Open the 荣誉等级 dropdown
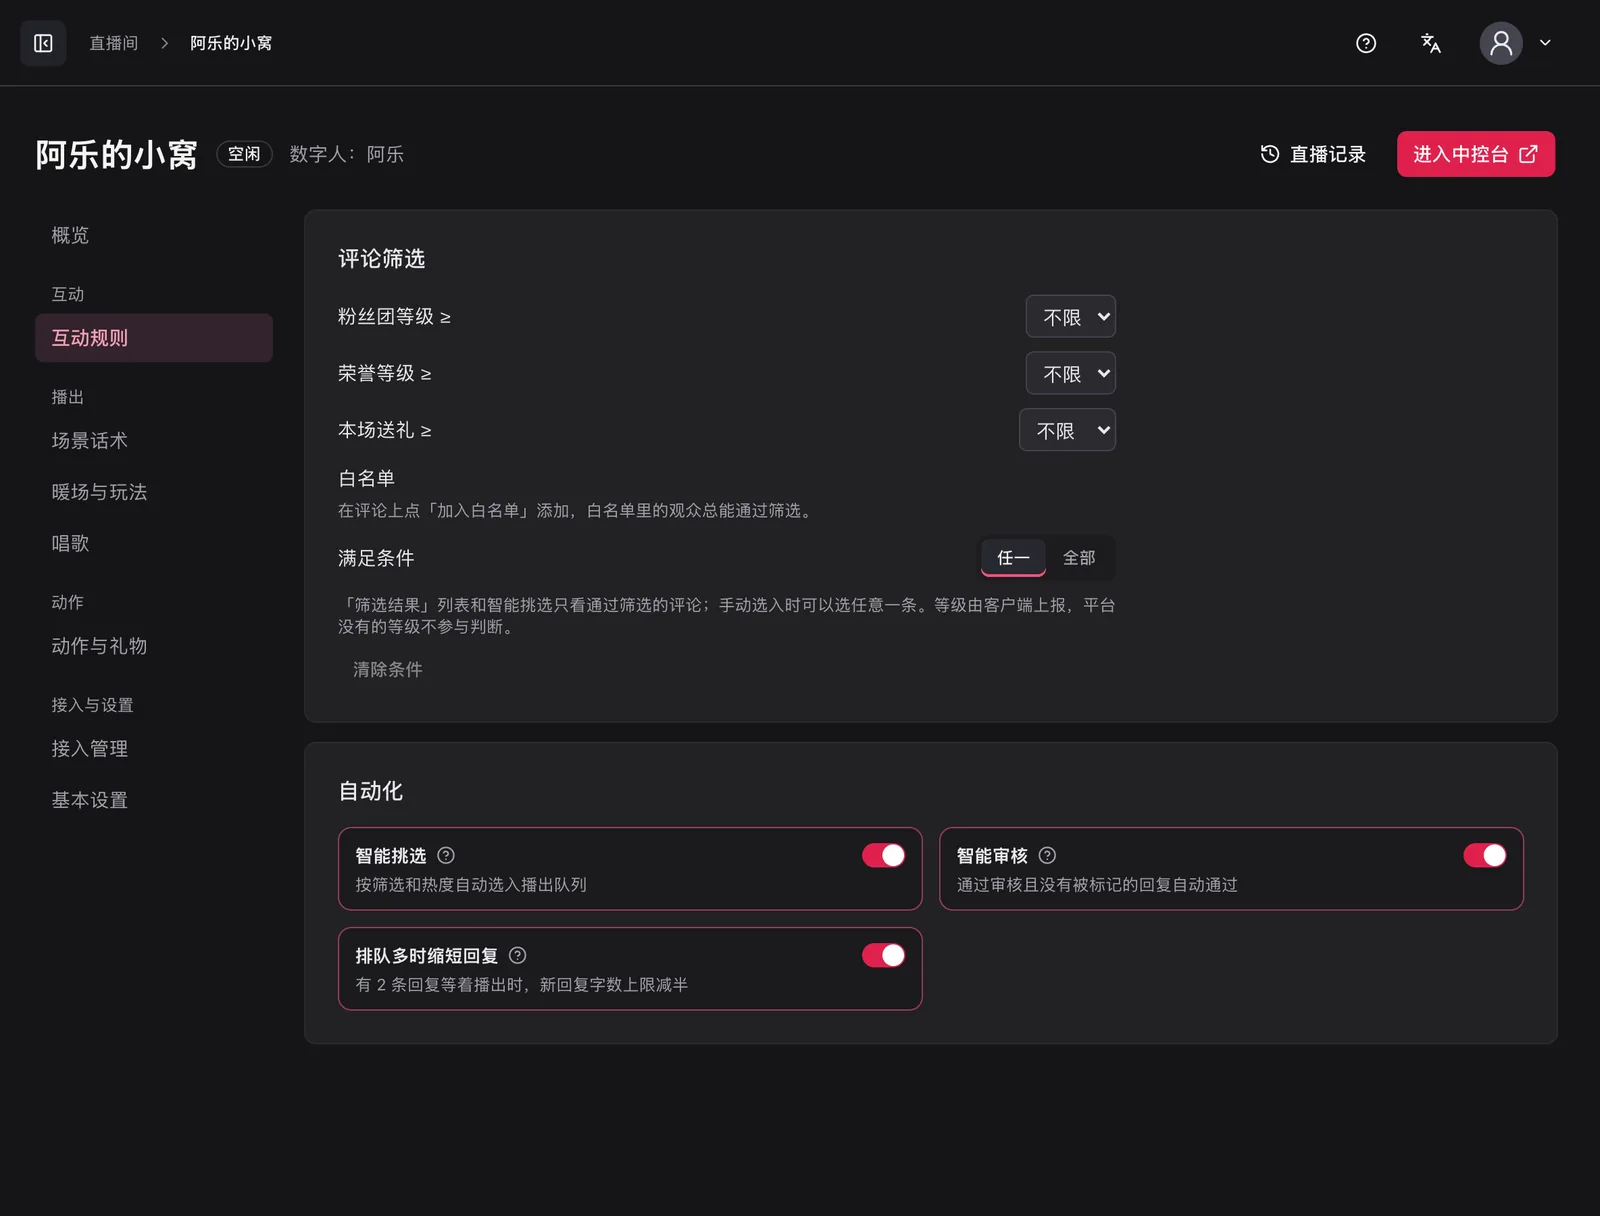 pyautogui.click(x=1071, y=374)
